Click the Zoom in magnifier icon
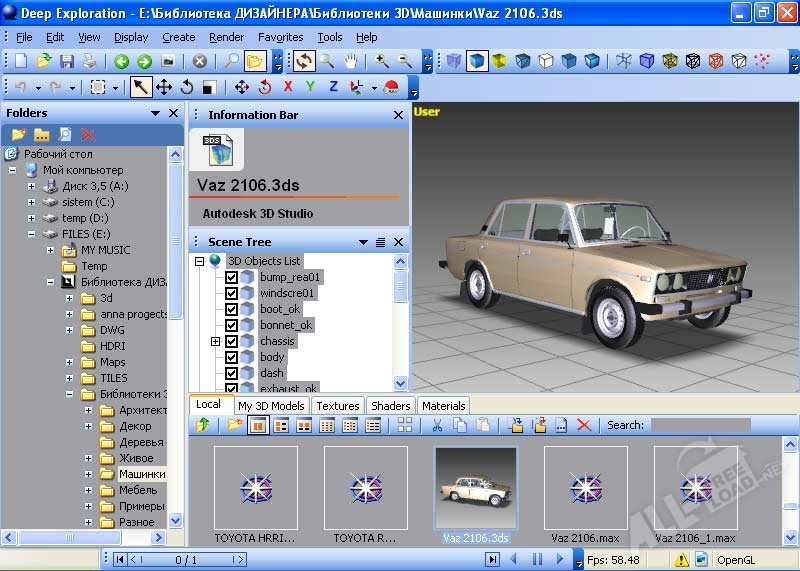800x571 pixels. (x=381, y=62)
